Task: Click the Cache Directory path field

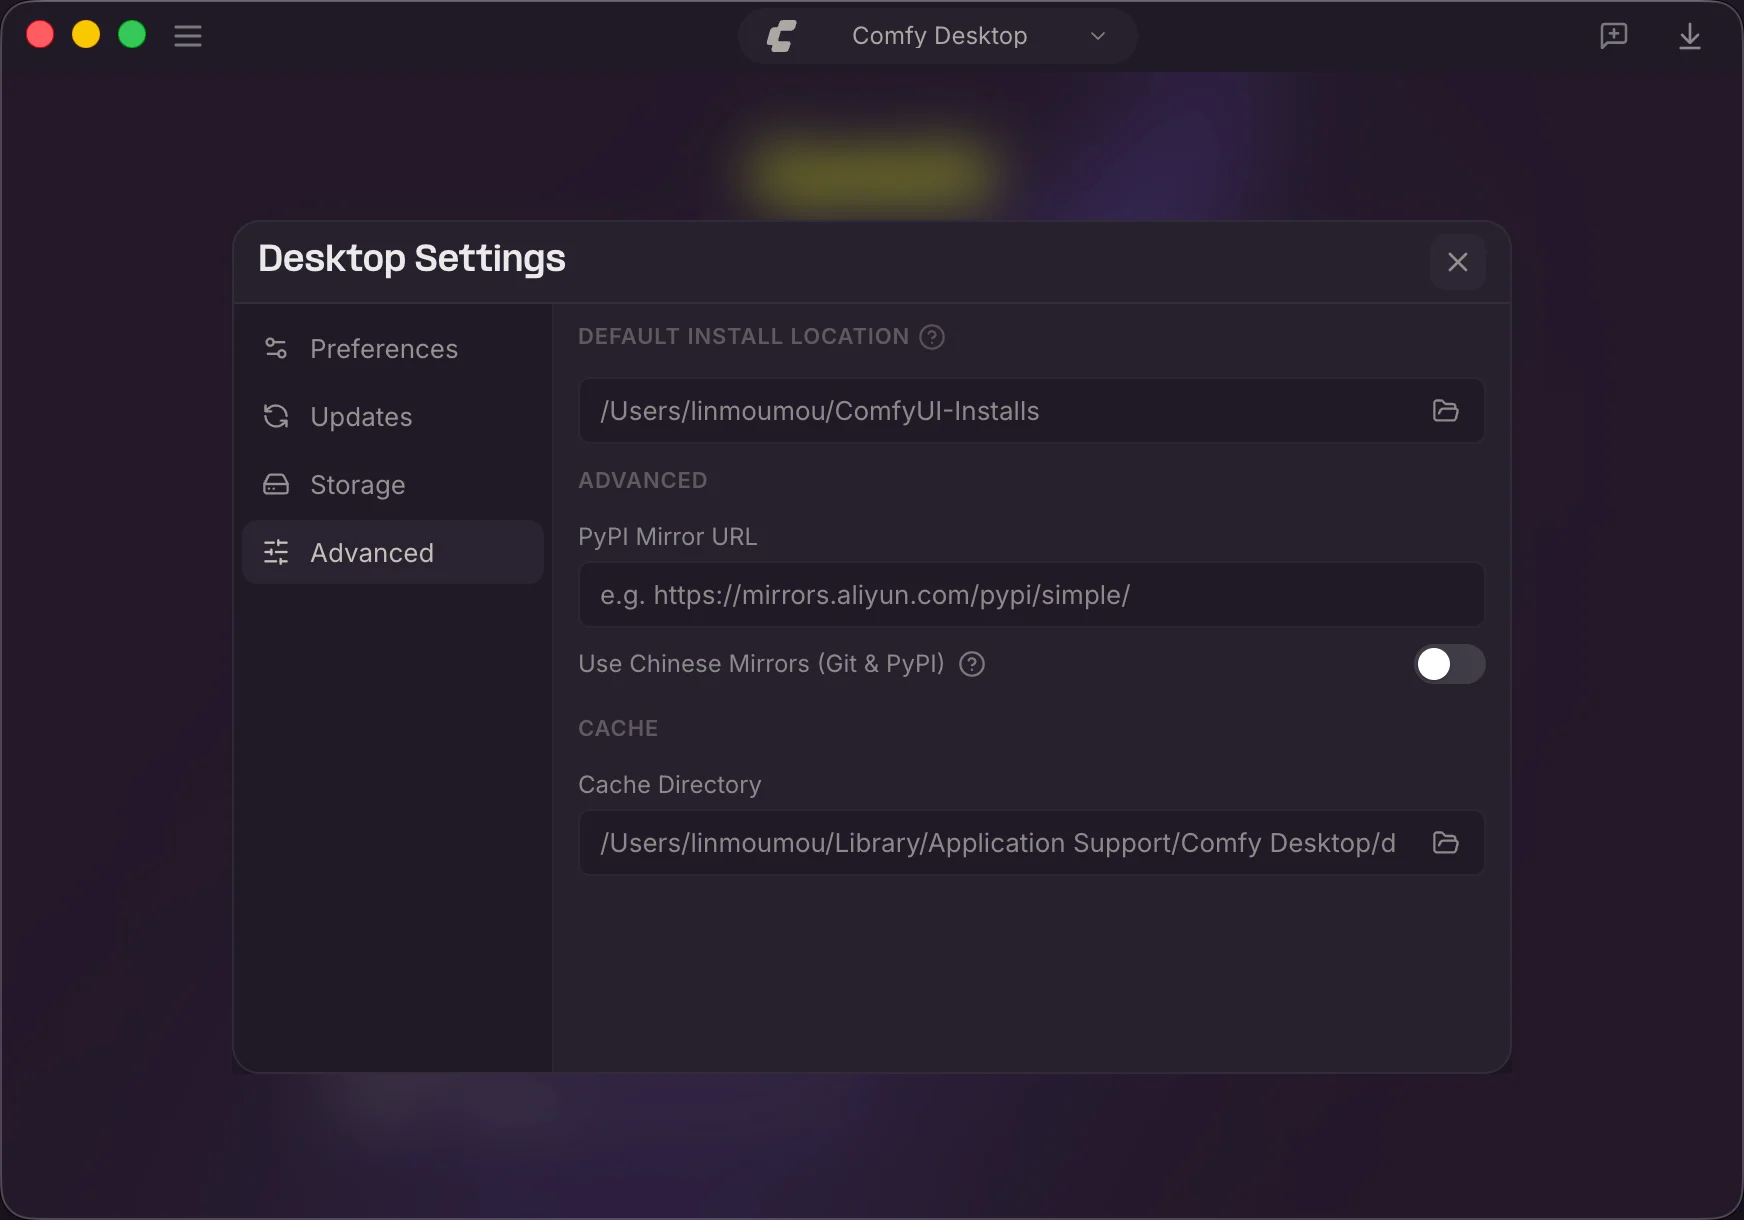Action: [1032, 843]
